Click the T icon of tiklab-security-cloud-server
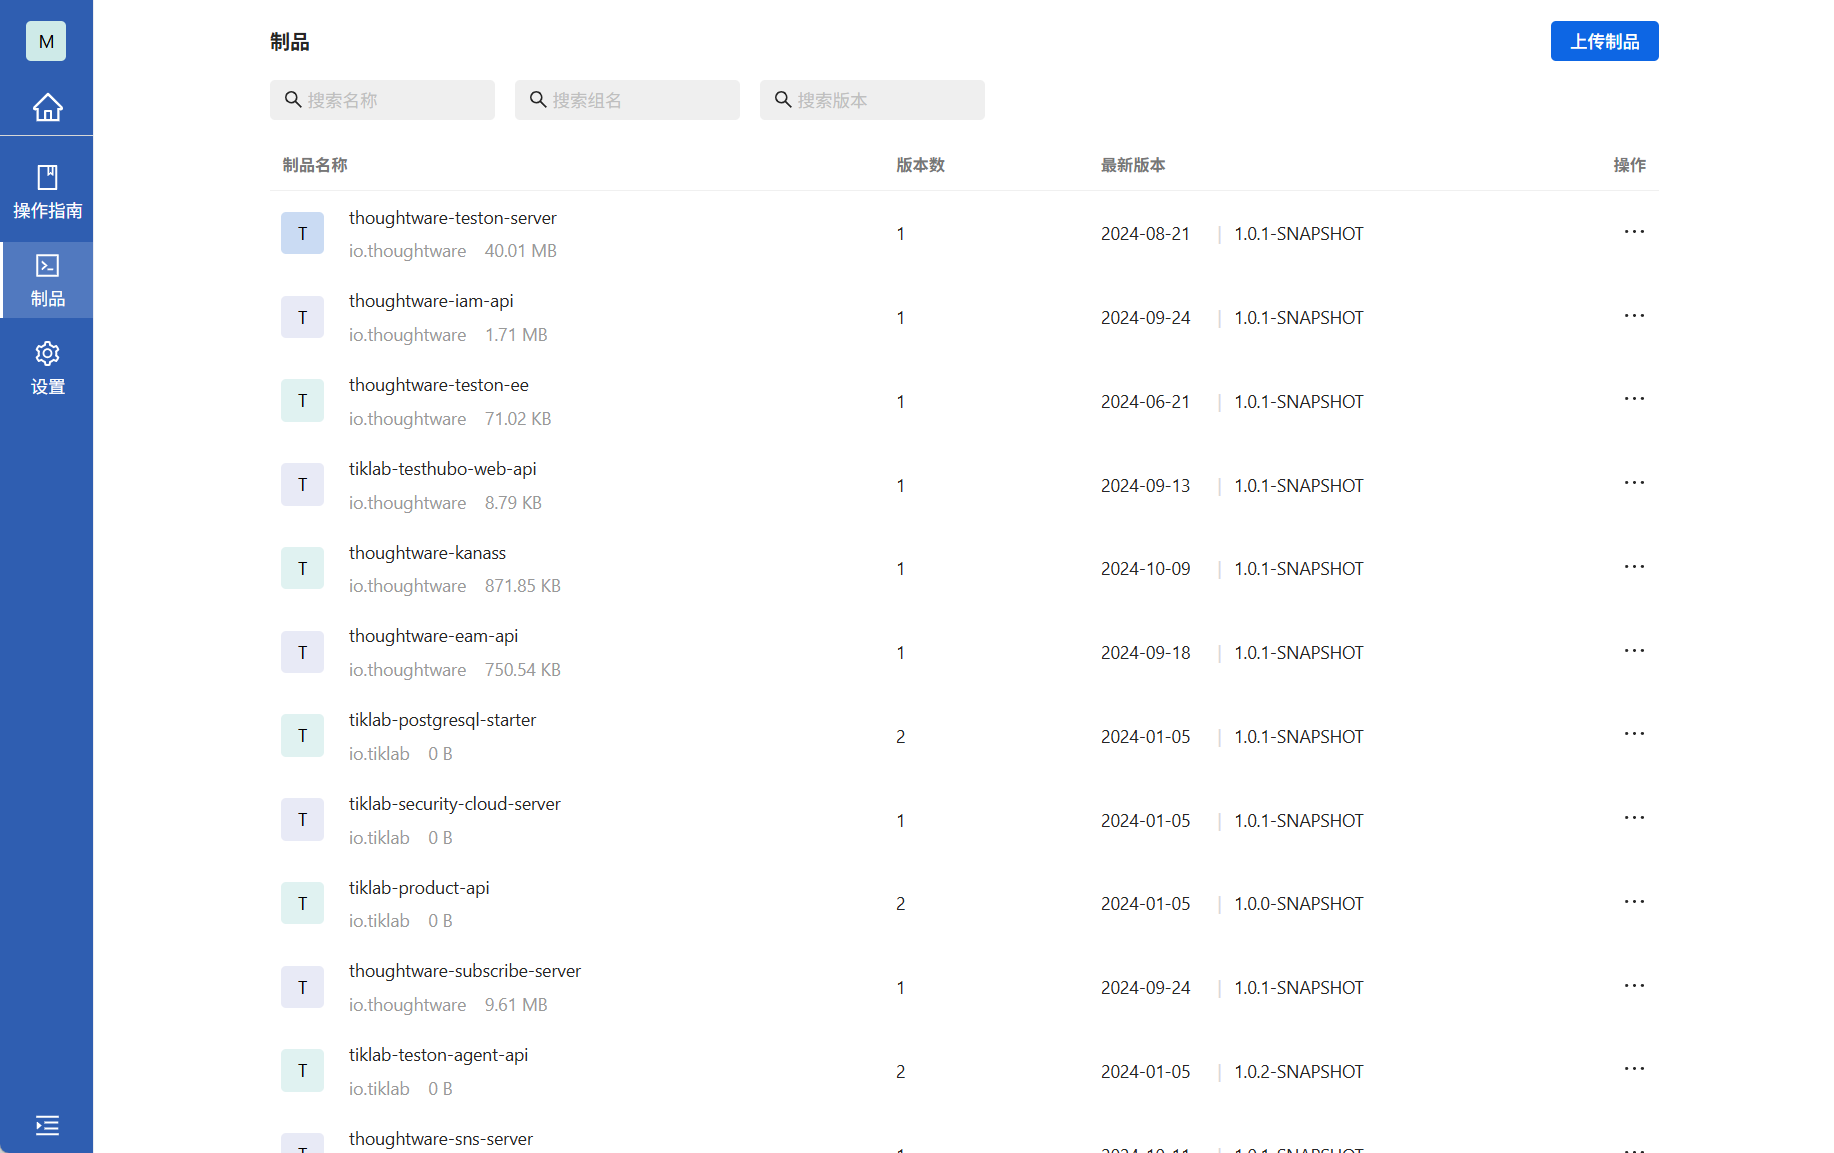Image resolution: width=1834 pixels, height=1153 pixels. pos(302,820)
